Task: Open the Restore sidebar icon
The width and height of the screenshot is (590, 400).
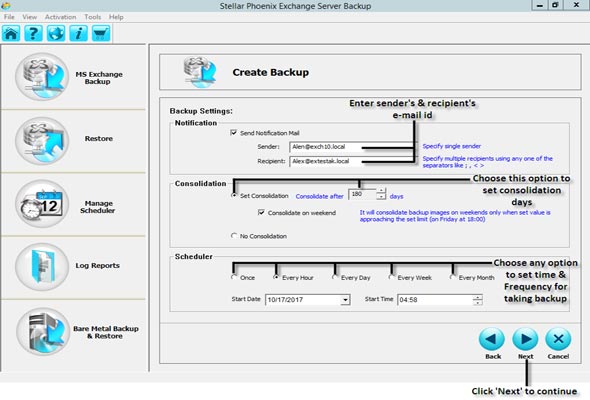Action: click(42, 141)
